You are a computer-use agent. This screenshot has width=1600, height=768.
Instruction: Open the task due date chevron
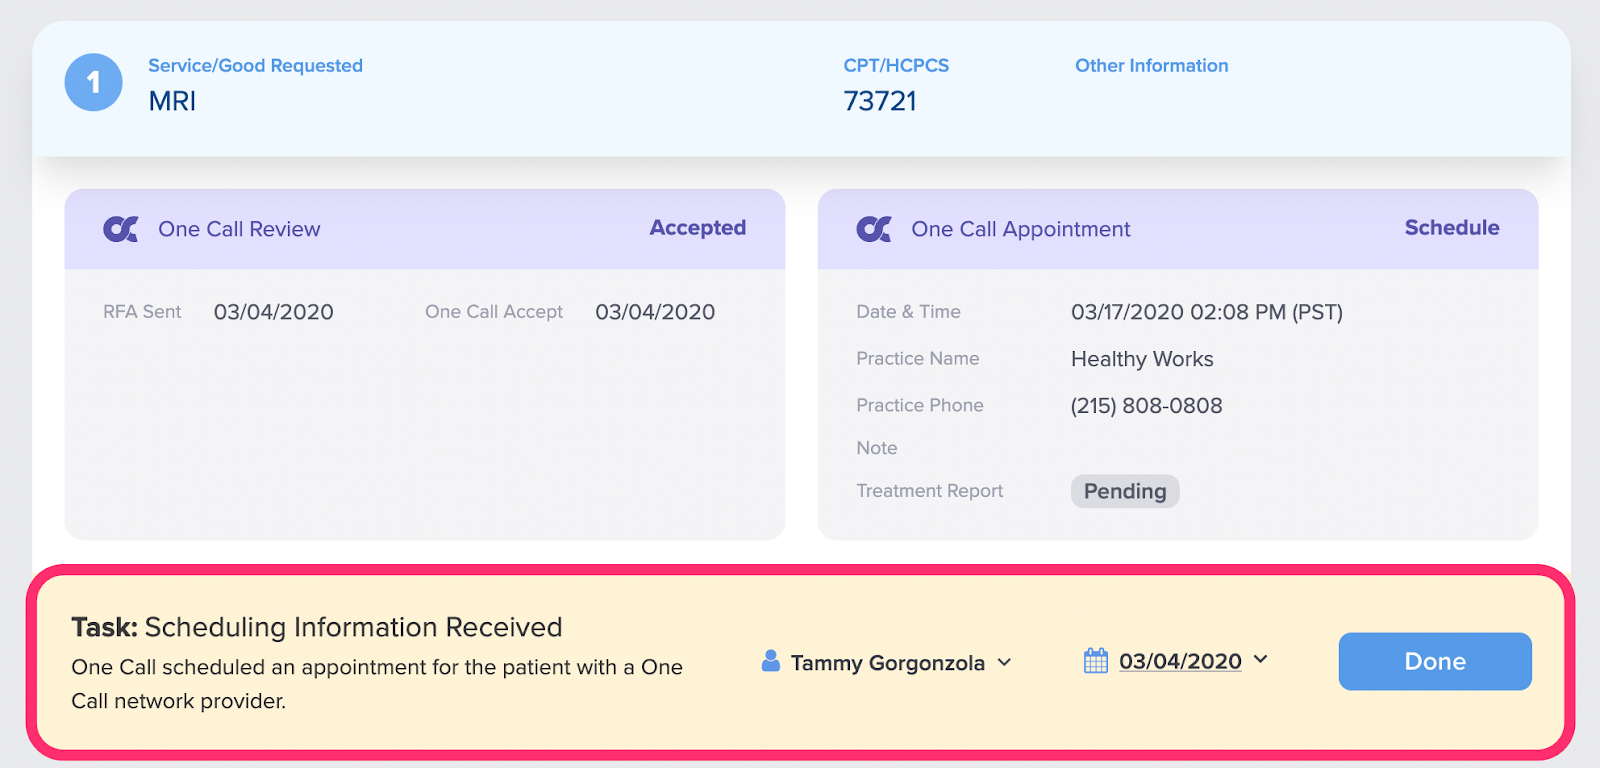1260,659
